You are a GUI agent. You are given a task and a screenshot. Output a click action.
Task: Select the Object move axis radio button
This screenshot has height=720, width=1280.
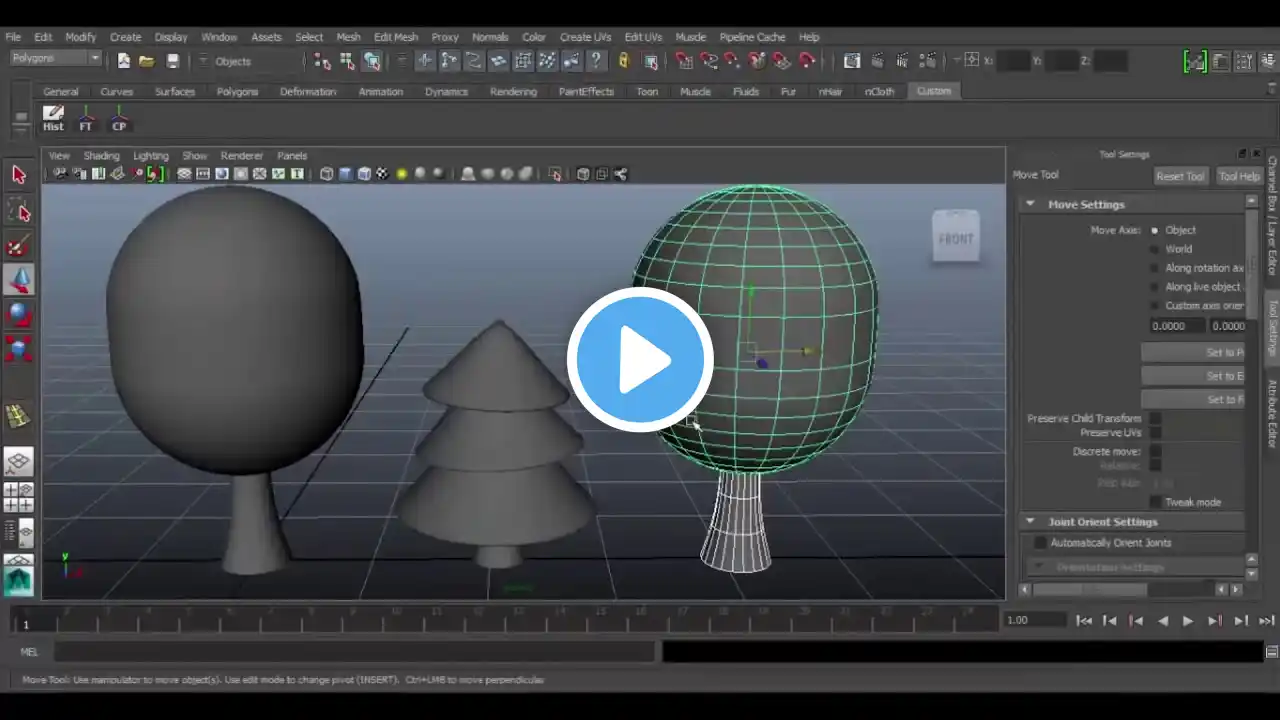tap(1155, 230)
